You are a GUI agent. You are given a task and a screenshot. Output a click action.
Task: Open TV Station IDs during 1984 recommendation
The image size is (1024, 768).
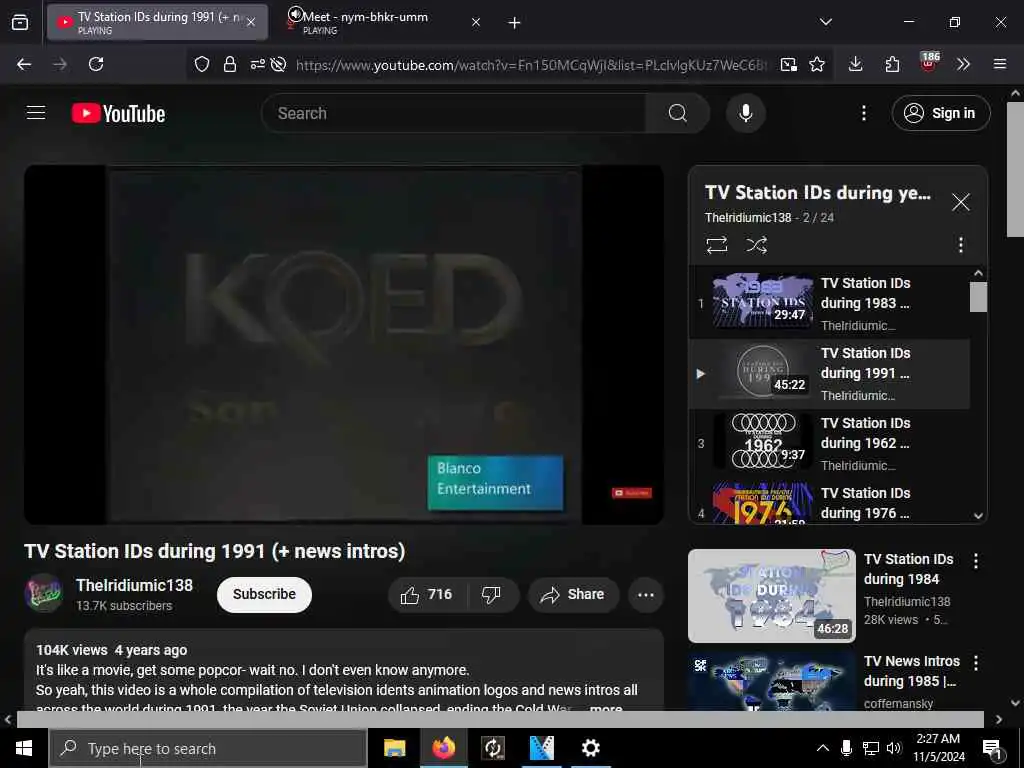(x=771, y=596)
